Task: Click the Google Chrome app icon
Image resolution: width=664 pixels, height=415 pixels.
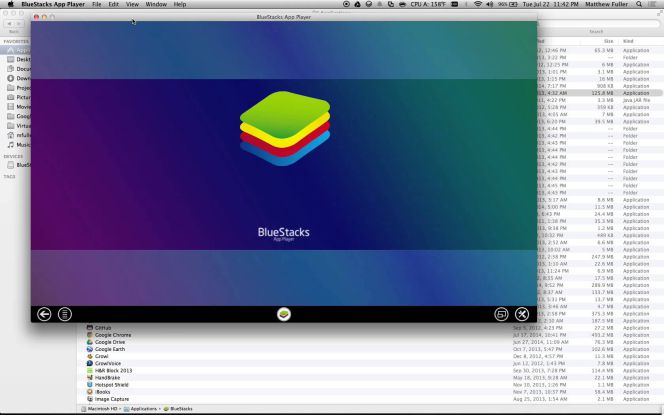Action: click(89, 335)
